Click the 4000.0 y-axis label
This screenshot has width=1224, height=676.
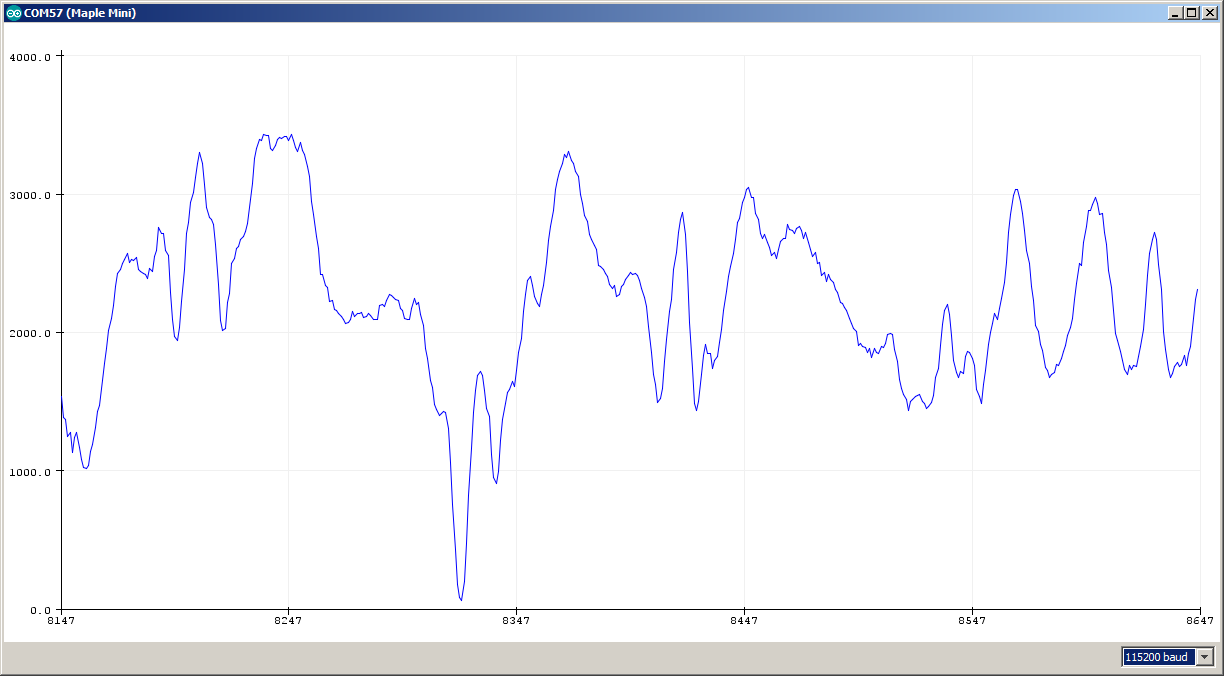(30, 57)
